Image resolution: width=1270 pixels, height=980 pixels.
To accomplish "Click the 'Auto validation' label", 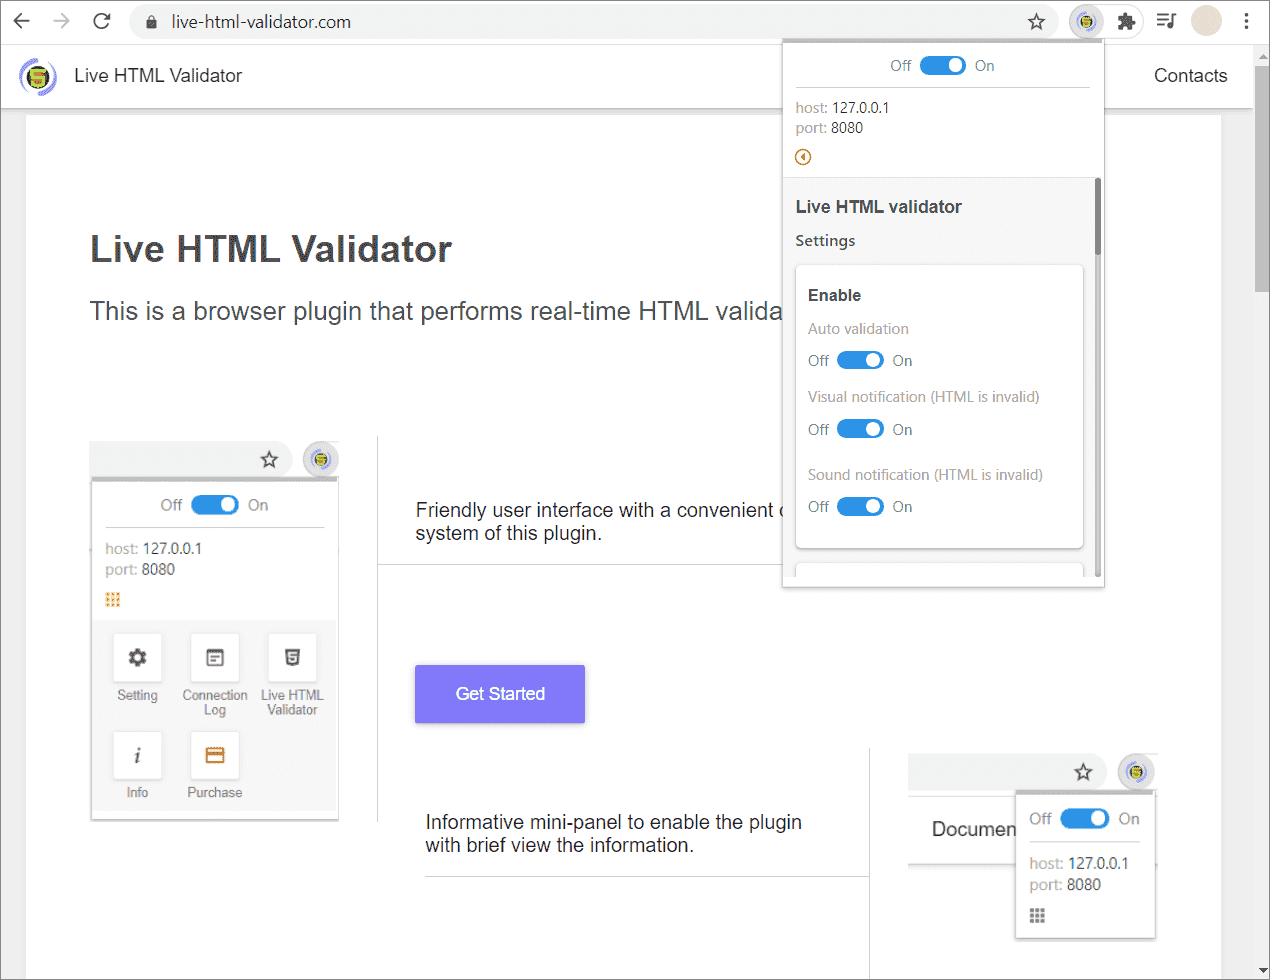I will (x=858, y=329).
